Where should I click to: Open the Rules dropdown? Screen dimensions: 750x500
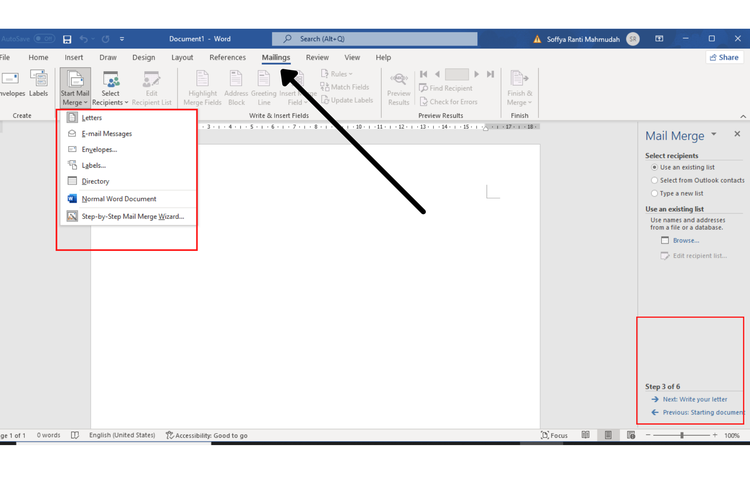click(x=337, y=74)
